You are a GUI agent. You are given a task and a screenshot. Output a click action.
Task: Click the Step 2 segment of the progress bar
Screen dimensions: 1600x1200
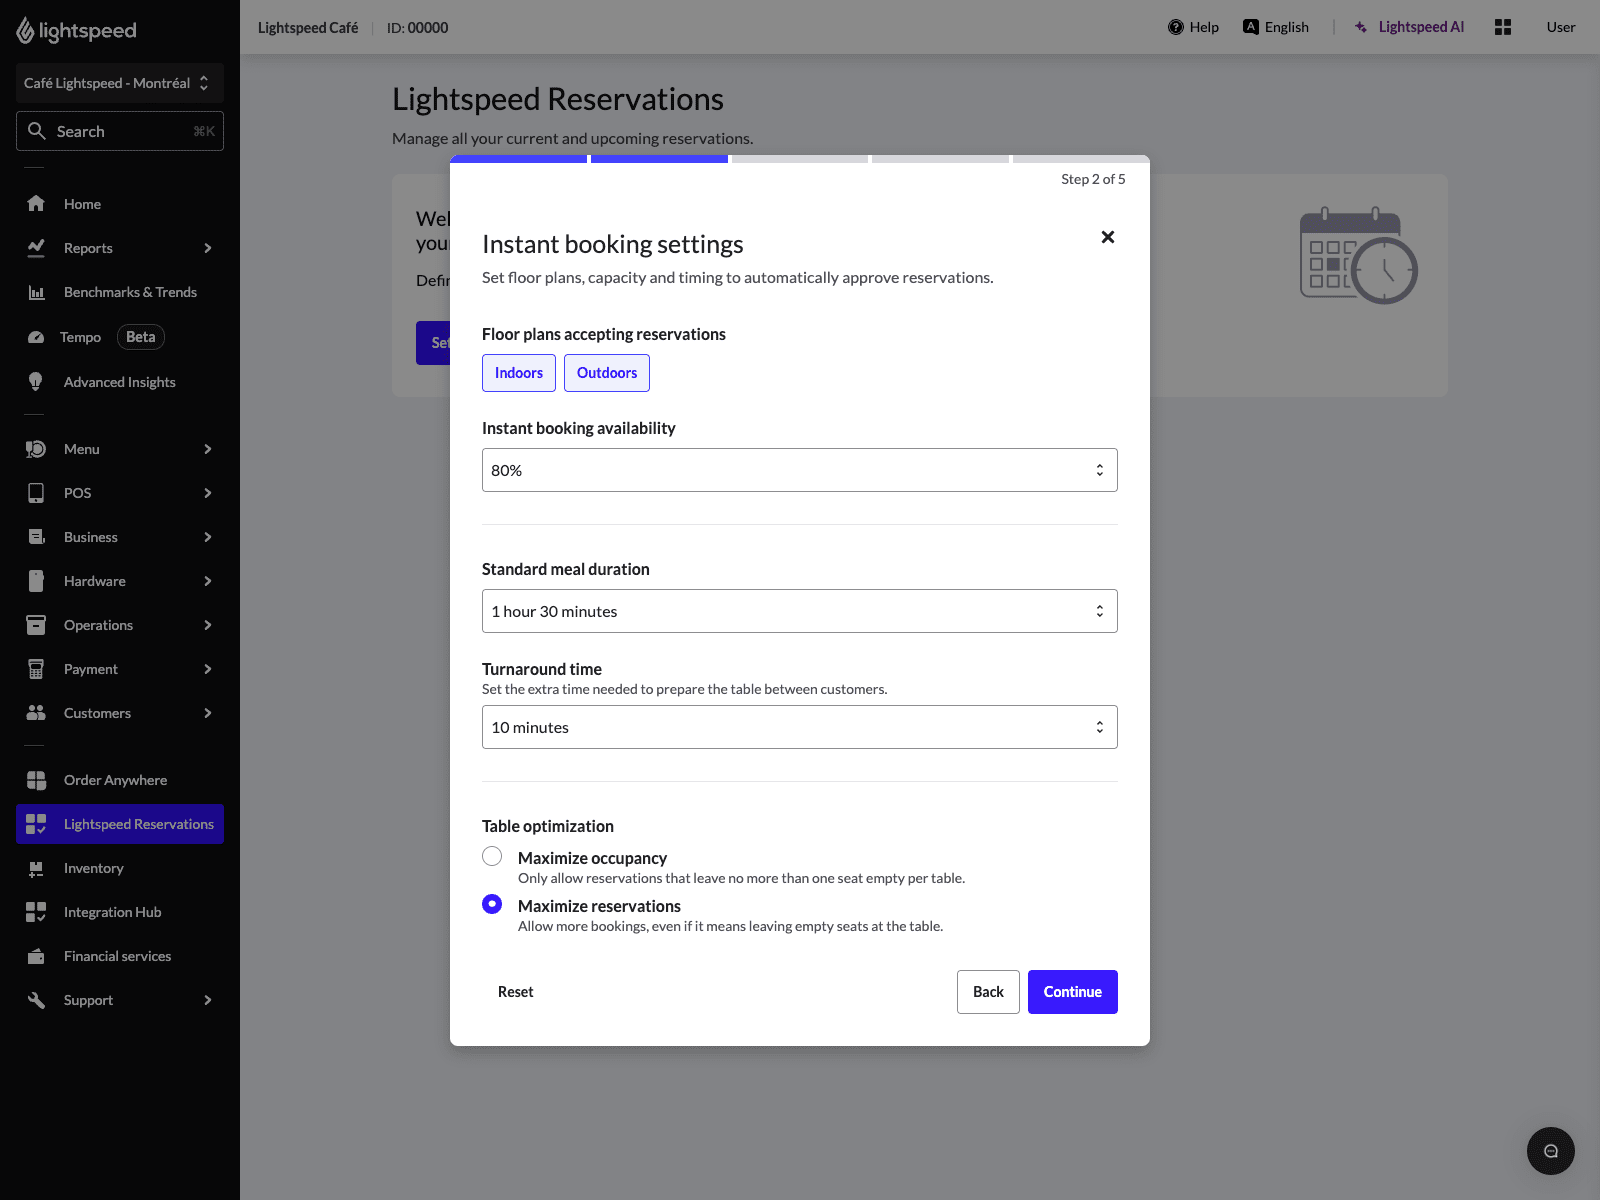[x=658, y=160]
